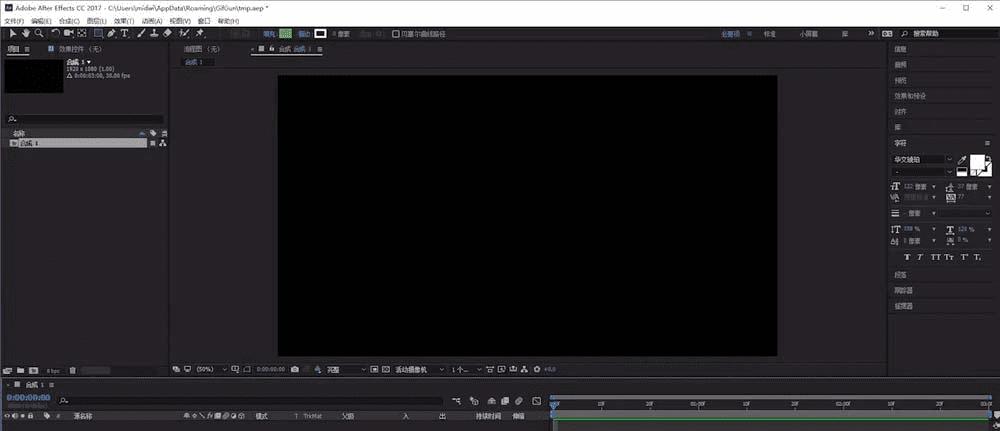Select the Horizontal Type tool
The width and height of the screenshot is (1000, 431).
point(124,33)
